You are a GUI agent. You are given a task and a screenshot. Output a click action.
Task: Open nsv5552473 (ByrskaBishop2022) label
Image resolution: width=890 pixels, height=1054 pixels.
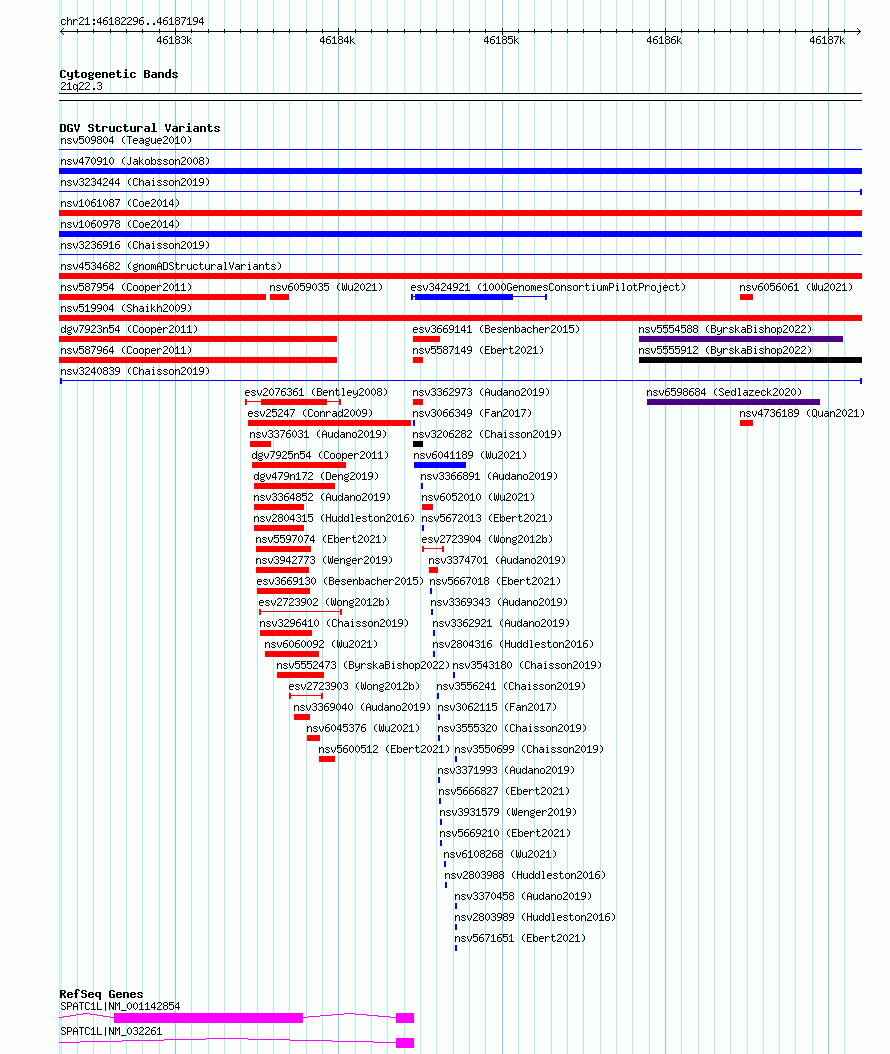363,665
